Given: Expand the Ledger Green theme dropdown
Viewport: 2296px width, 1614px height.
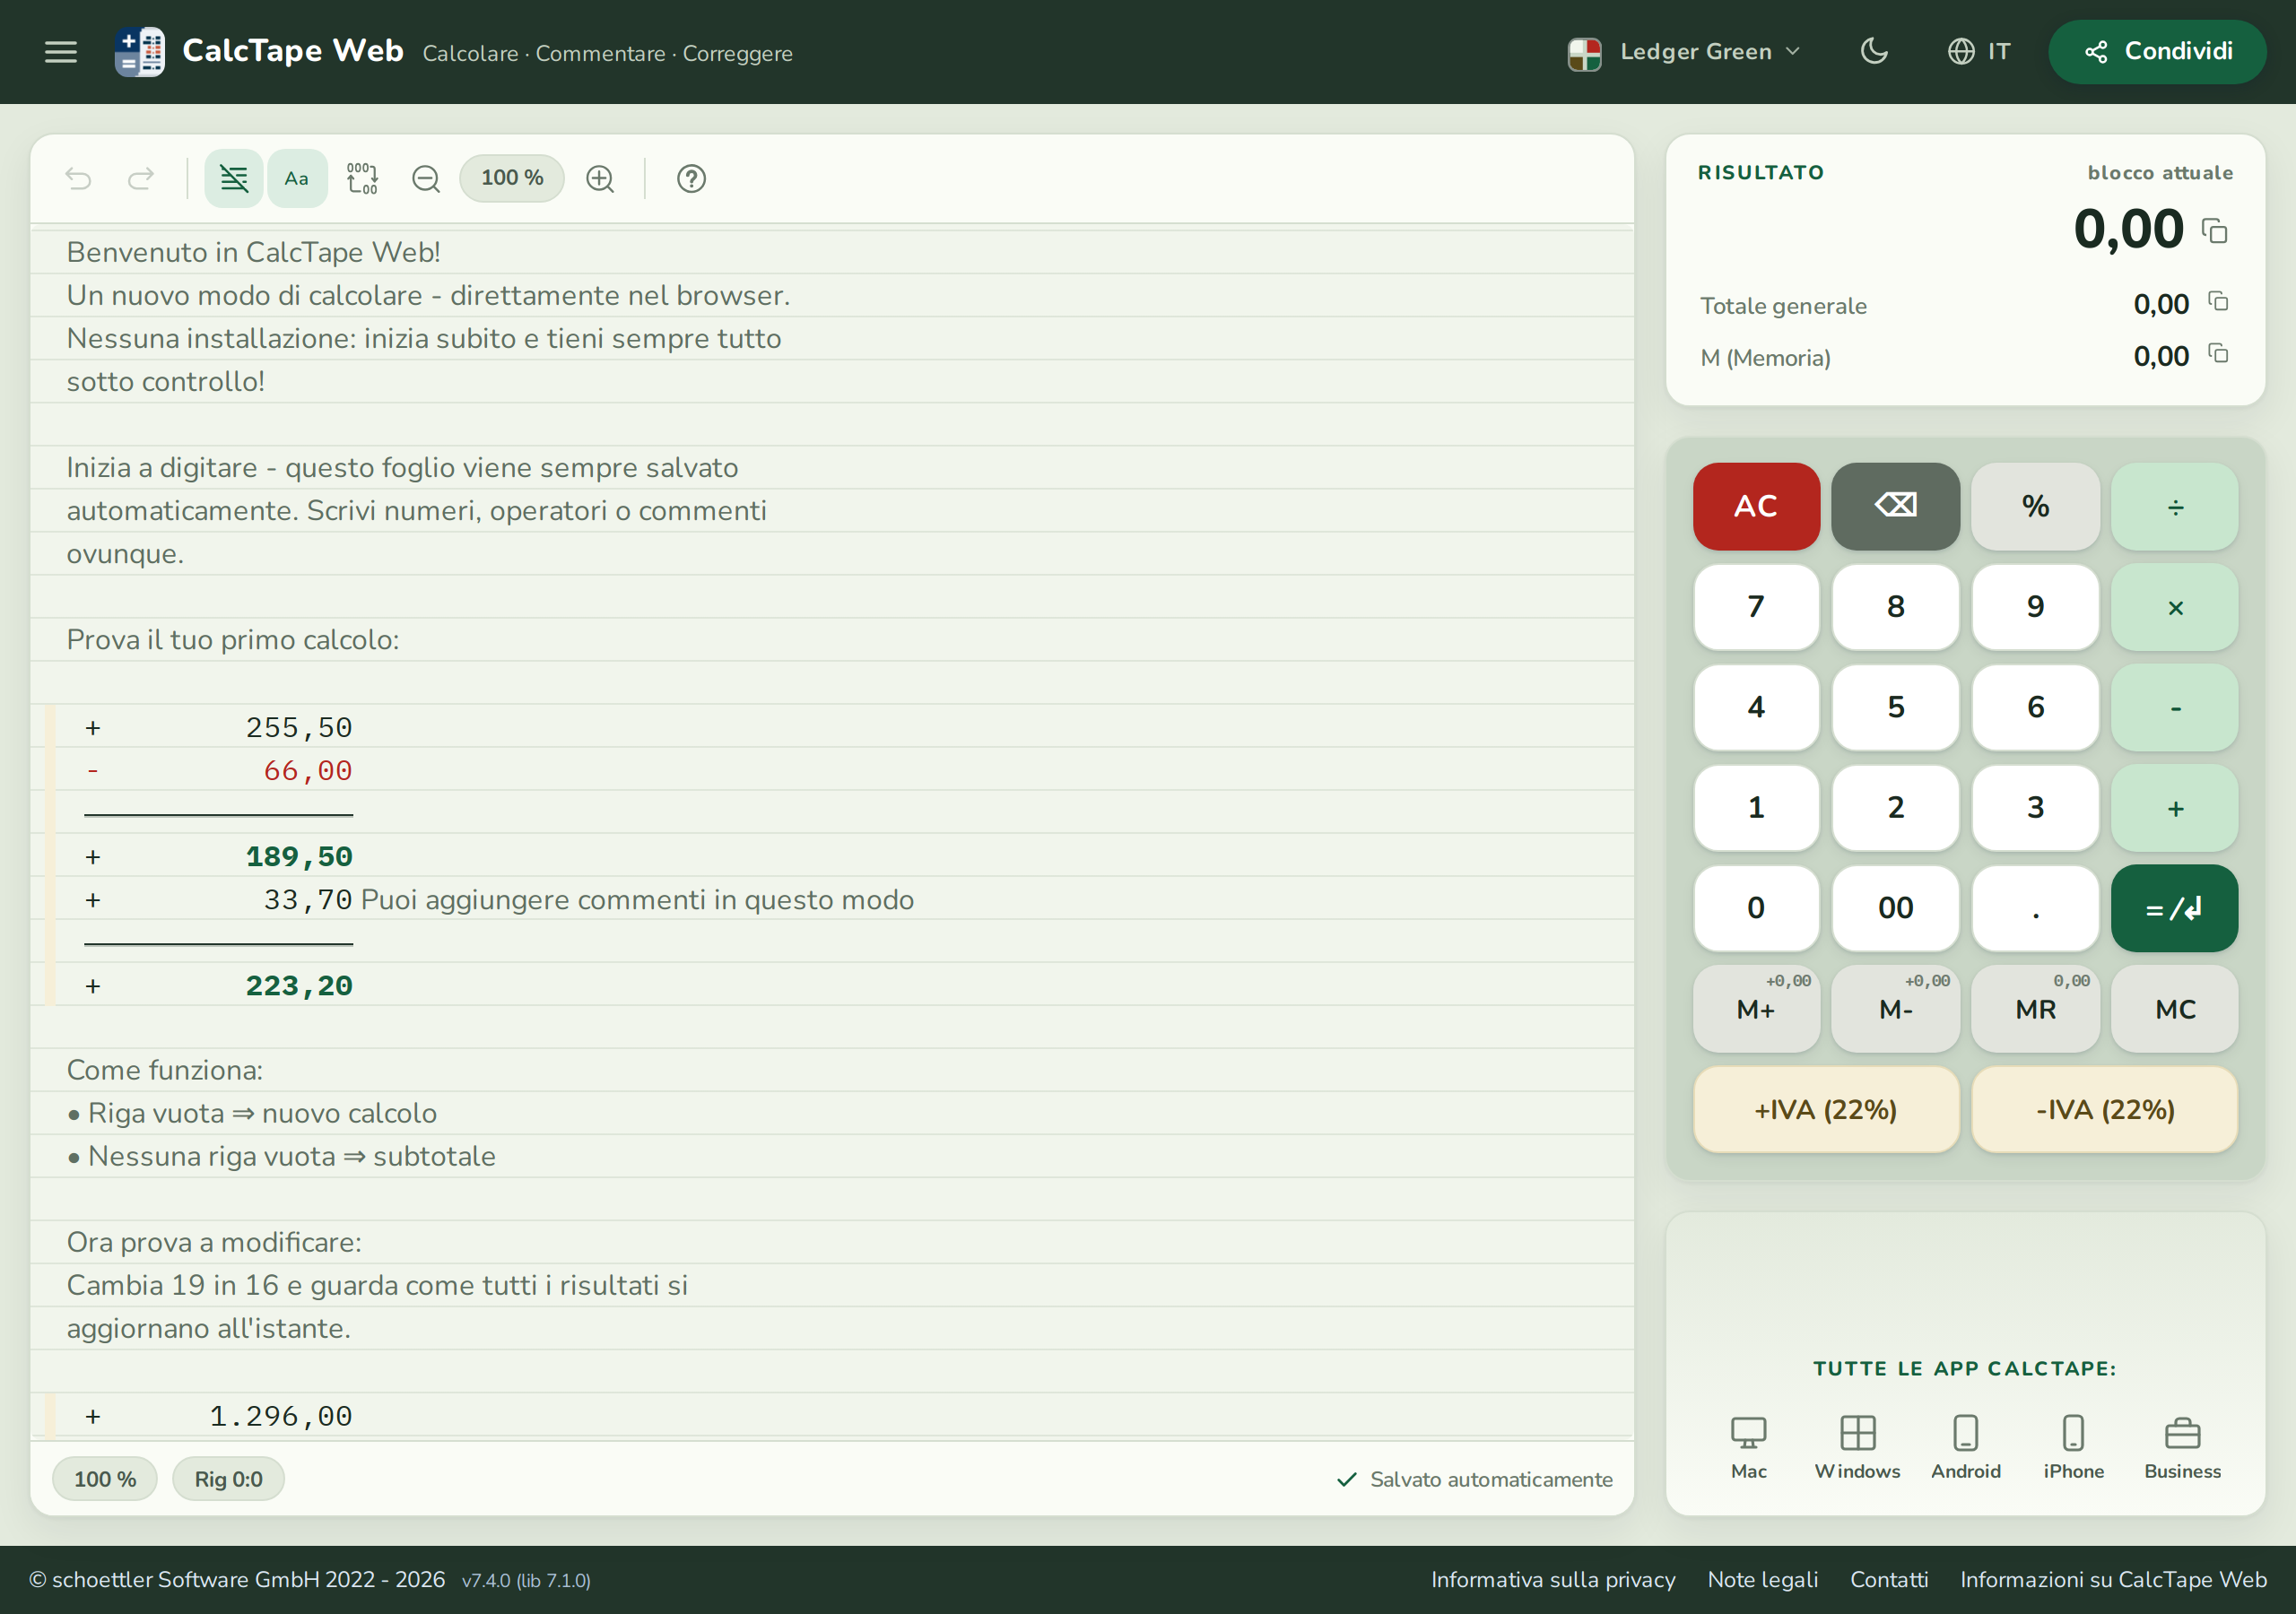Looking at the screenshot, I should pyautogui.click(x=1684, y=52).
